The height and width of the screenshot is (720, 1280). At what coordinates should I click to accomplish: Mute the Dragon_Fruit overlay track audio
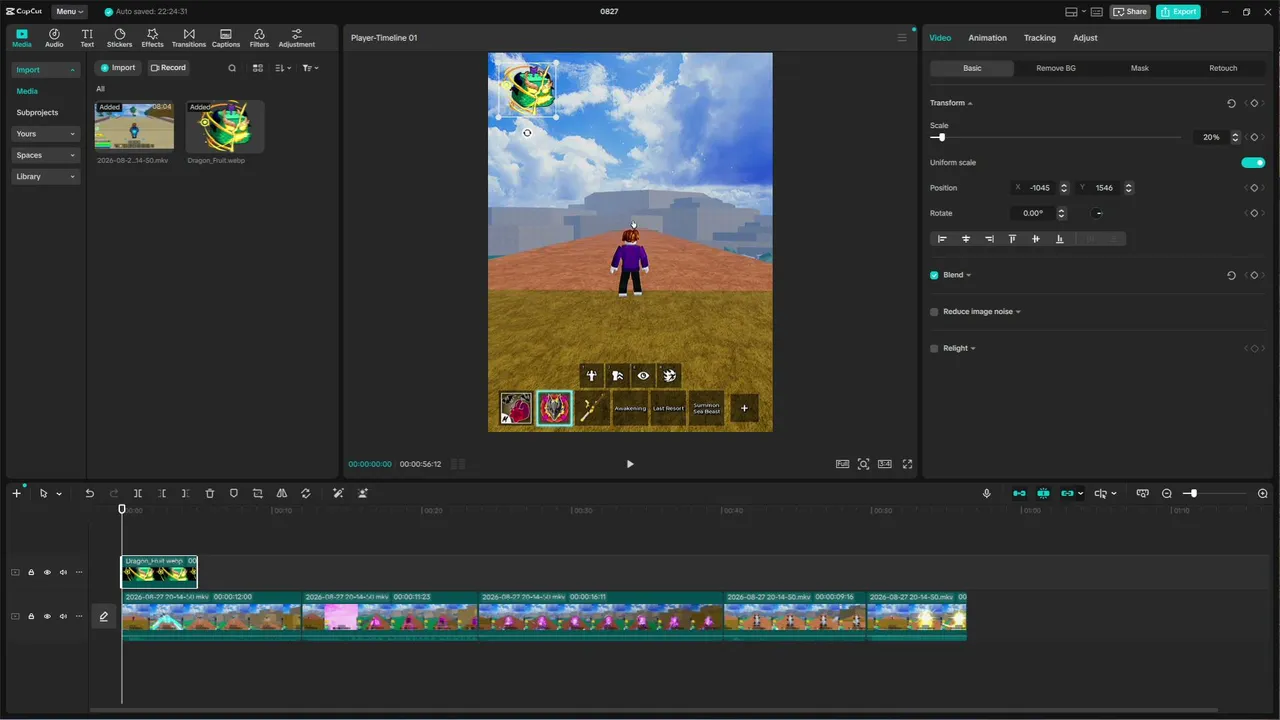pos(63,572)
